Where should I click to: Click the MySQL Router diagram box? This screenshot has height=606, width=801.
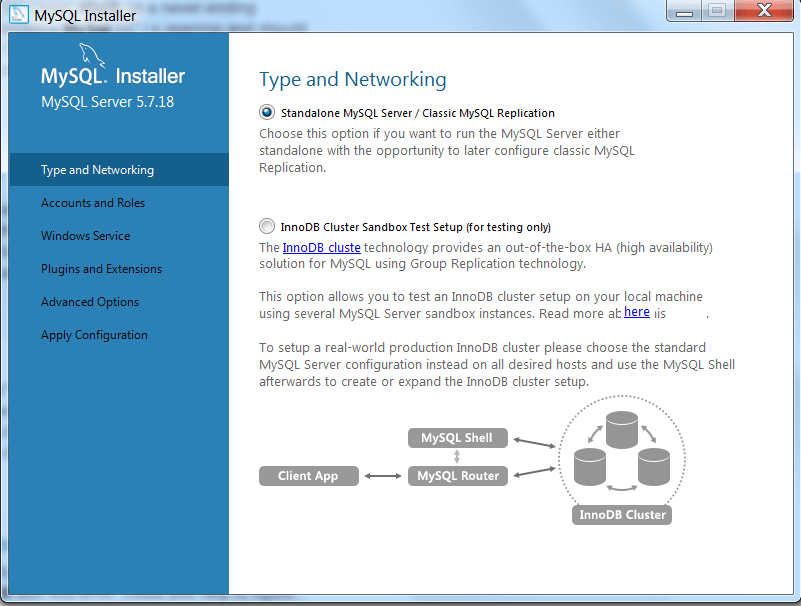(458, 476)
